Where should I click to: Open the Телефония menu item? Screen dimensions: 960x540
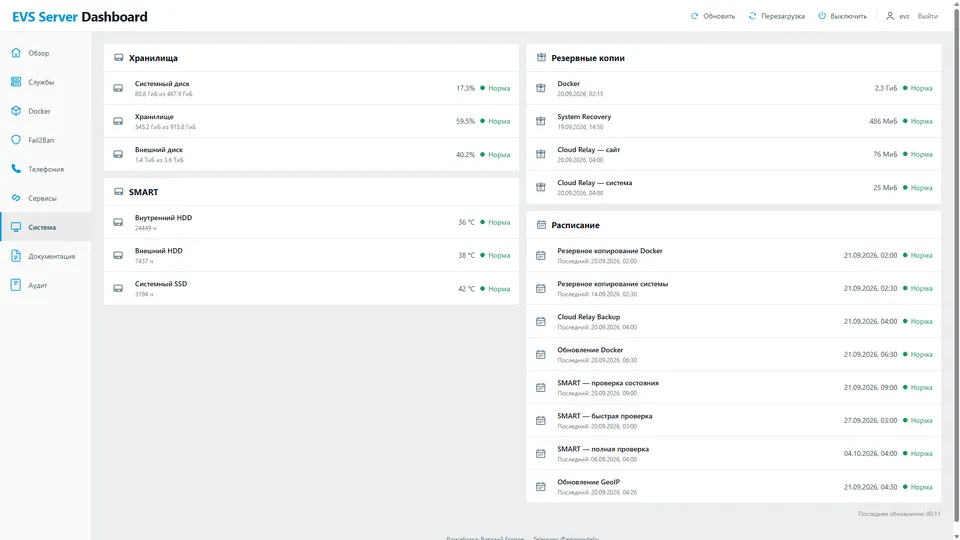coord(46,169)
